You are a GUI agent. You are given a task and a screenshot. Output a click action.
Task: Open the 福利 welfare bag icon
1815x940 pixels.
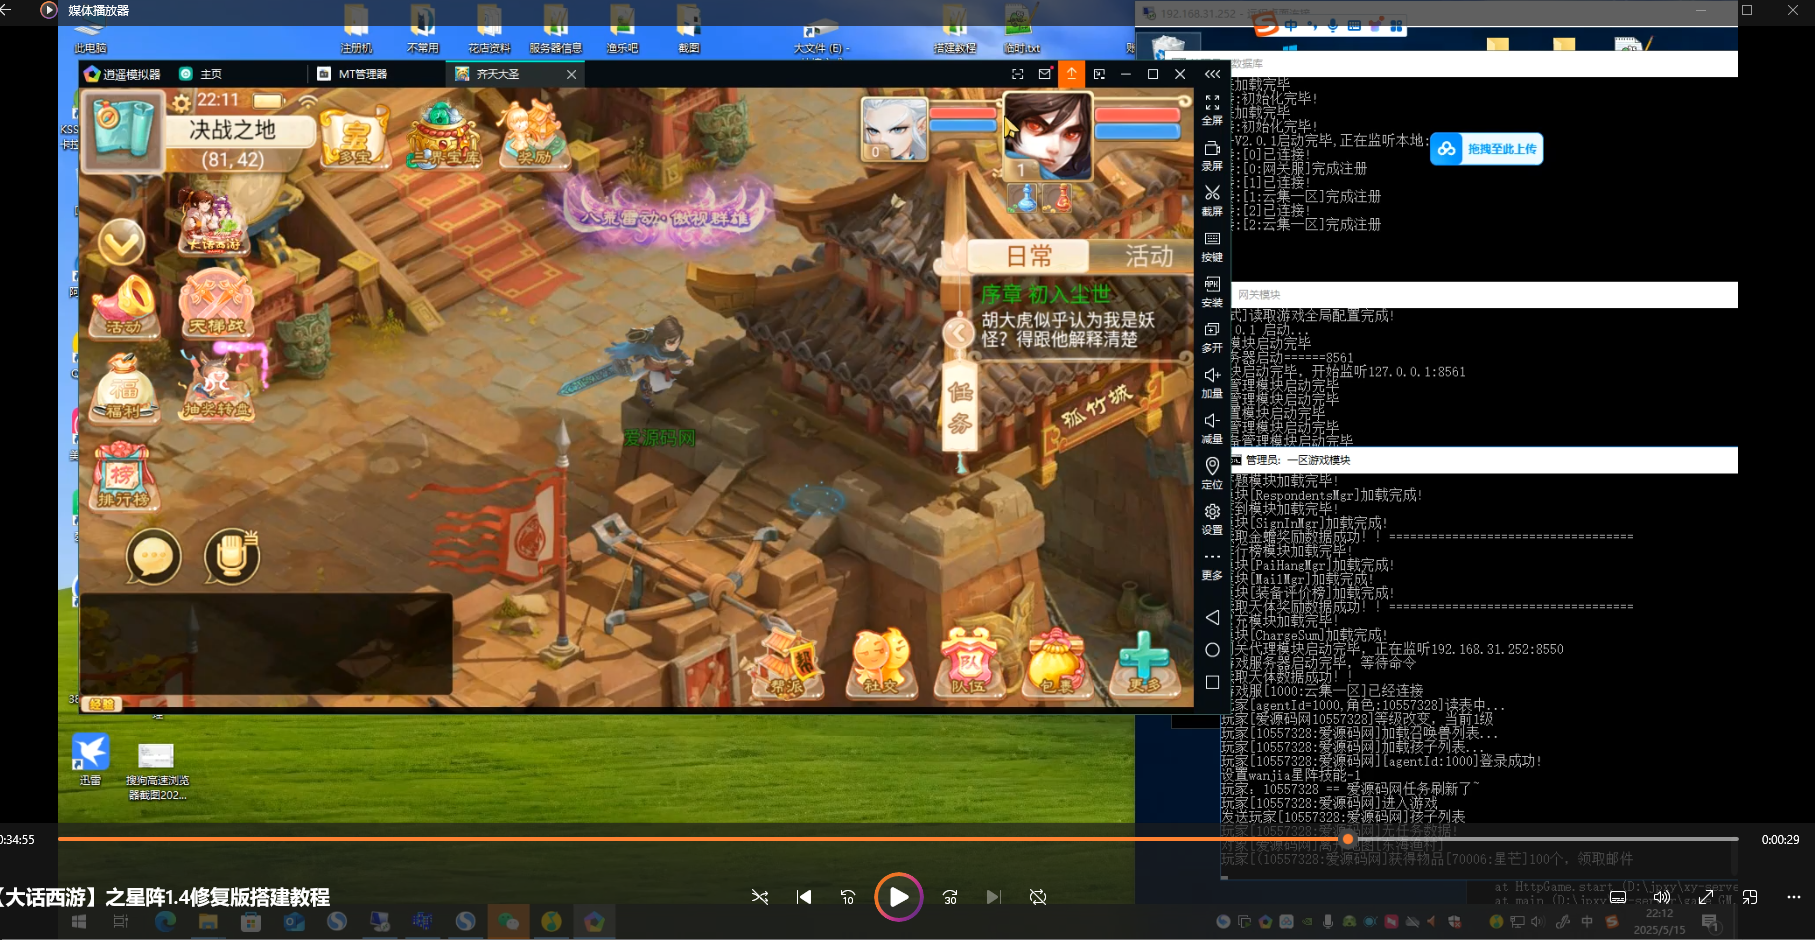[124, 388]
